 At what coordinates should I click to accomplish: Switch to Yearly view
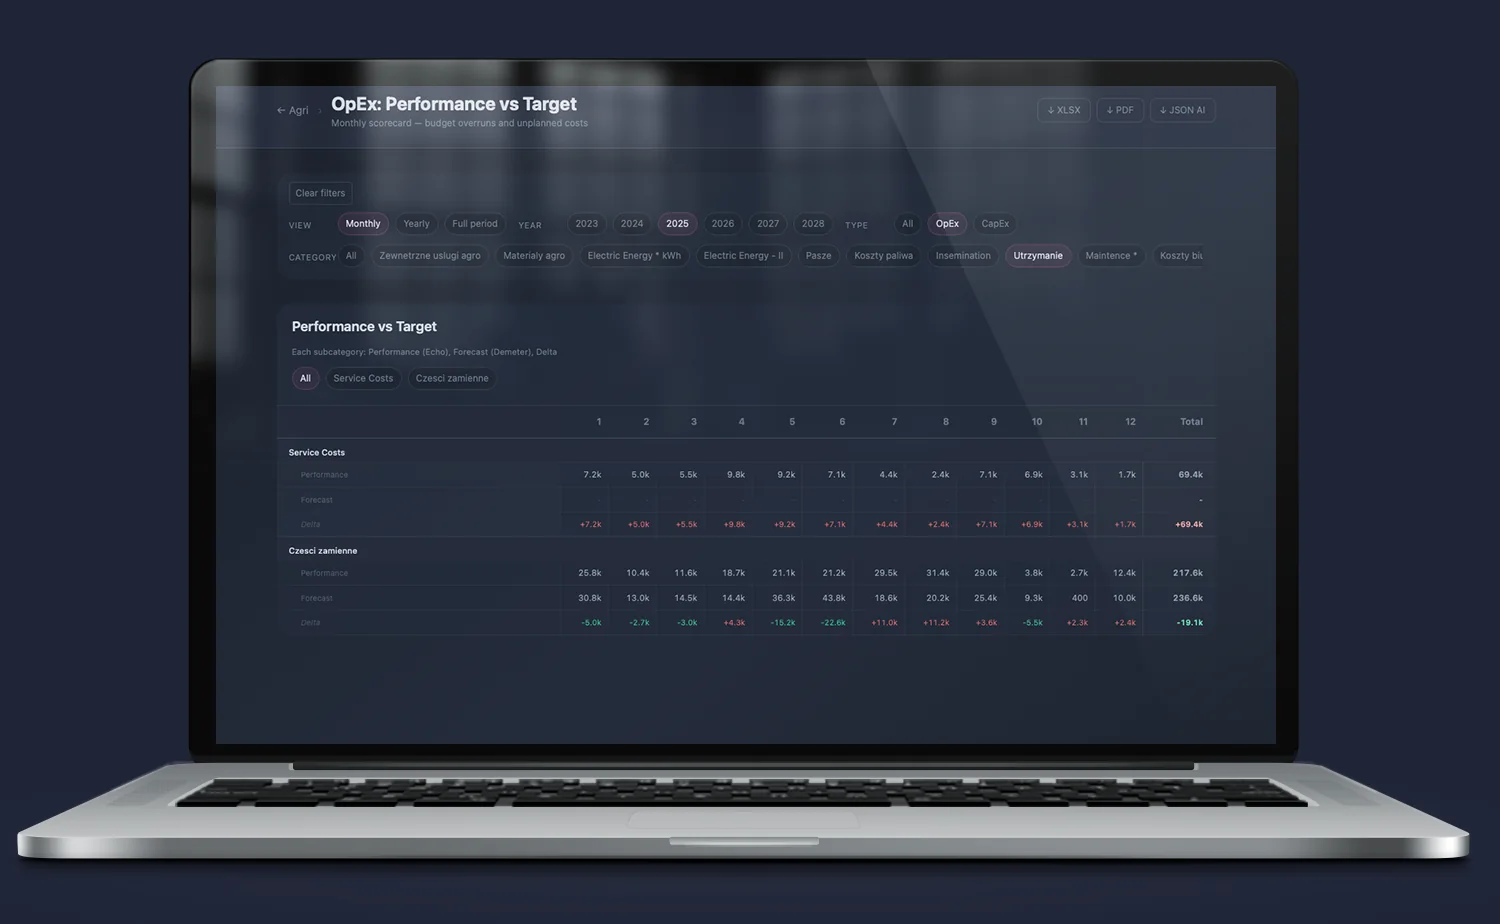click(416, 224)
